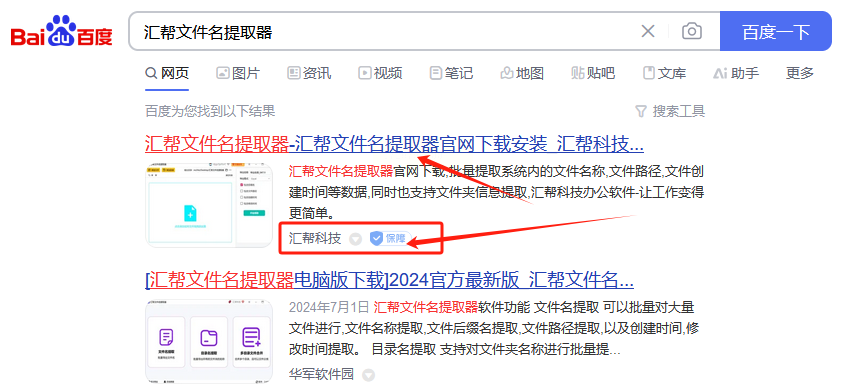Click the 百度为您找到以下结果 text
This screenshot has width=846, height=388.
(210, 111)
